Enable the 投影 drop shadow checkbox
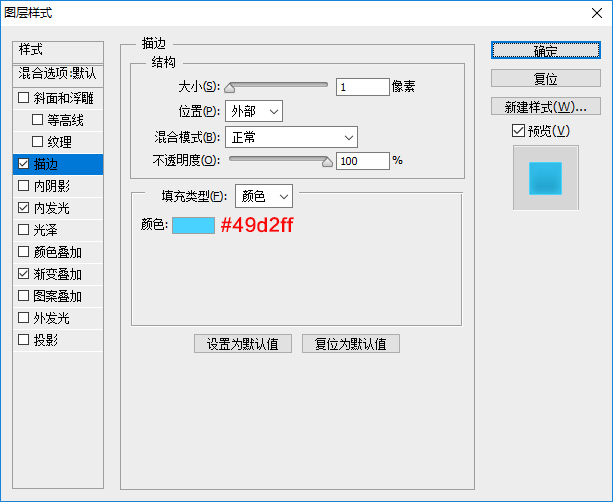The width and height of the screenshot is (613, 502). pos(24,340)
